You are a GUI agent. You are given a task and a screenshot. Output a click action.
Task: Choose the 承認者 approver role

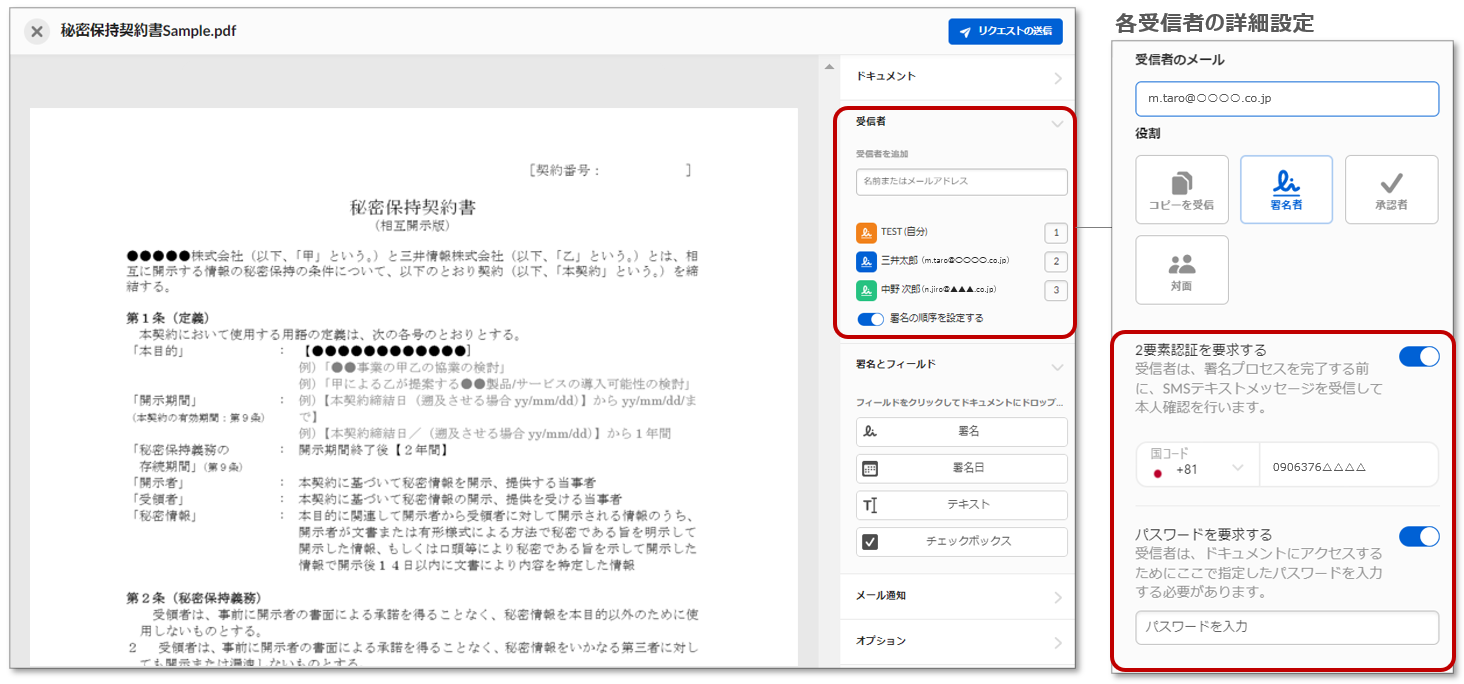tap(1391, 189)
